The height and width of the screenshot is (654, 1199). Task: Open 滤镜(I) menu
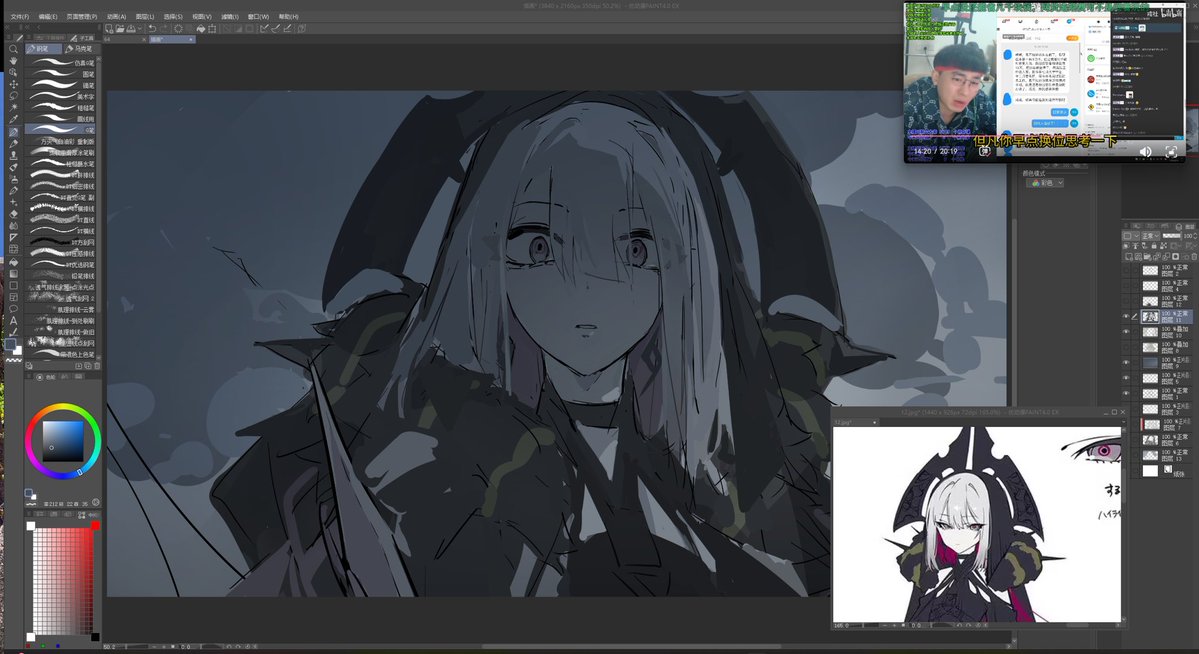[229, 16]
